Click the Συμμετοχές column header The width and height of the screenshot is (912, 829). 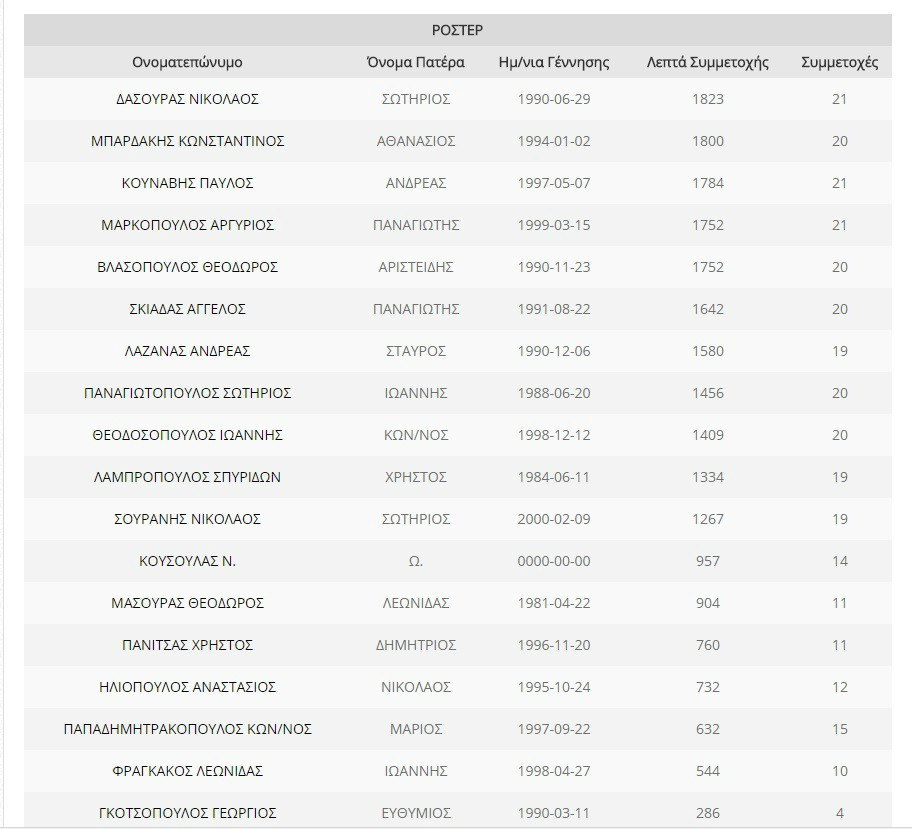click(839, 62)
